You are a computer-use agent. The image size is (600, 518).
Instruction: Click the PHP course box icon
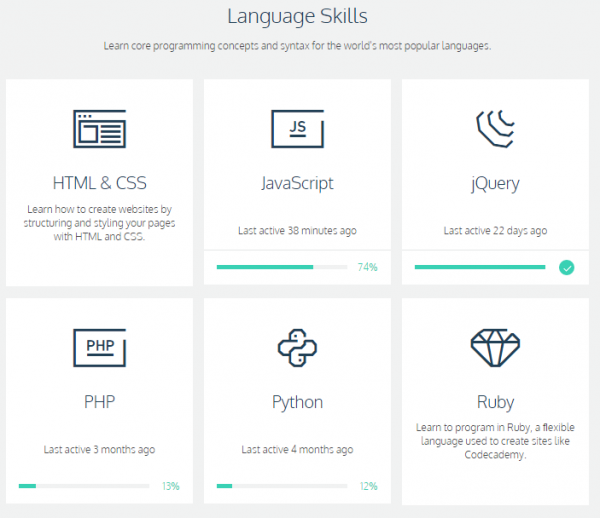click(99, 348)
